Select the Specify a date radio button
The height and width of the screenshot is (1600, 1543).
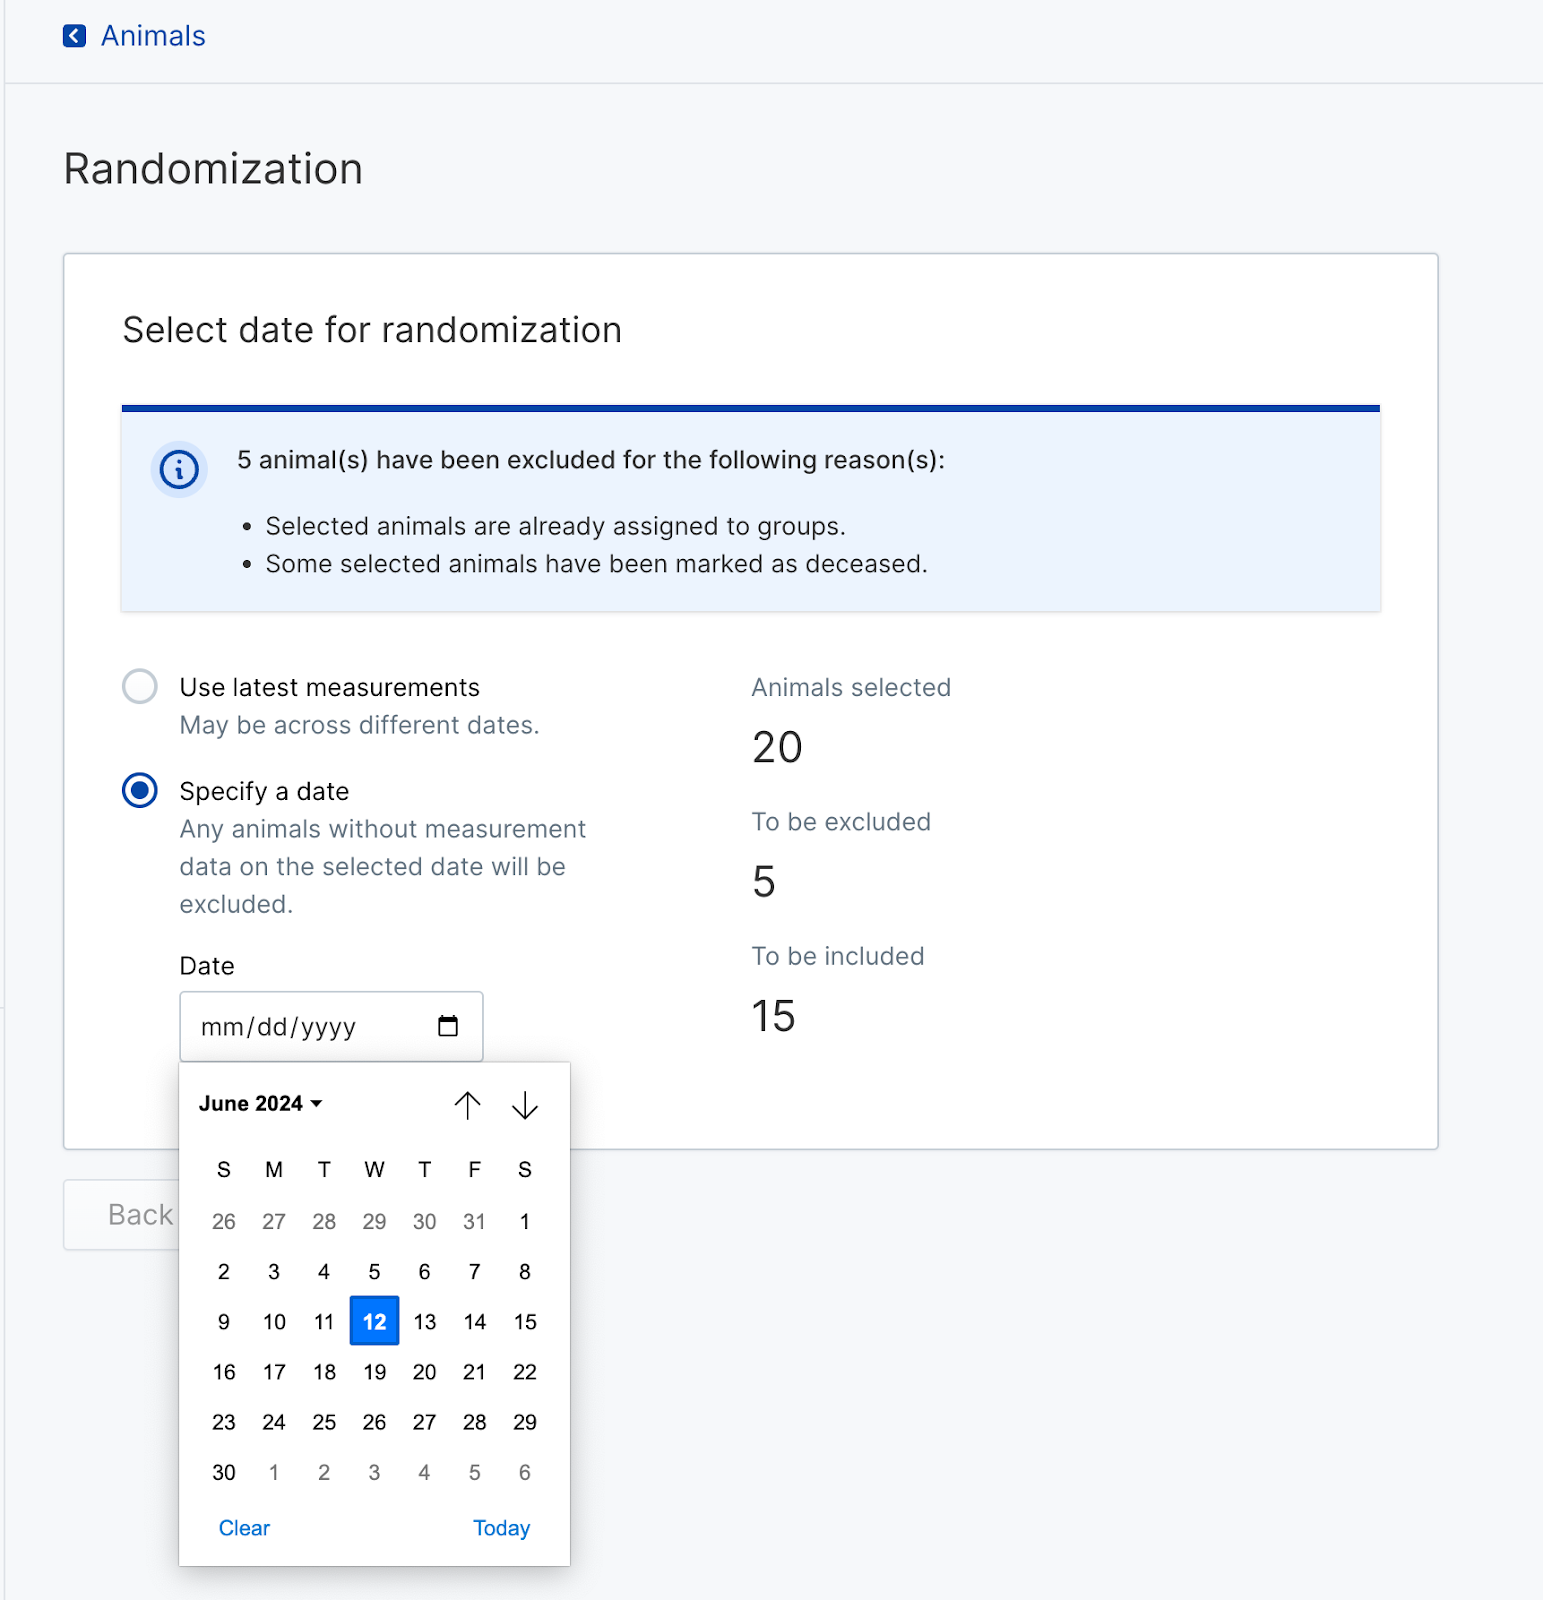click(140, 791)
